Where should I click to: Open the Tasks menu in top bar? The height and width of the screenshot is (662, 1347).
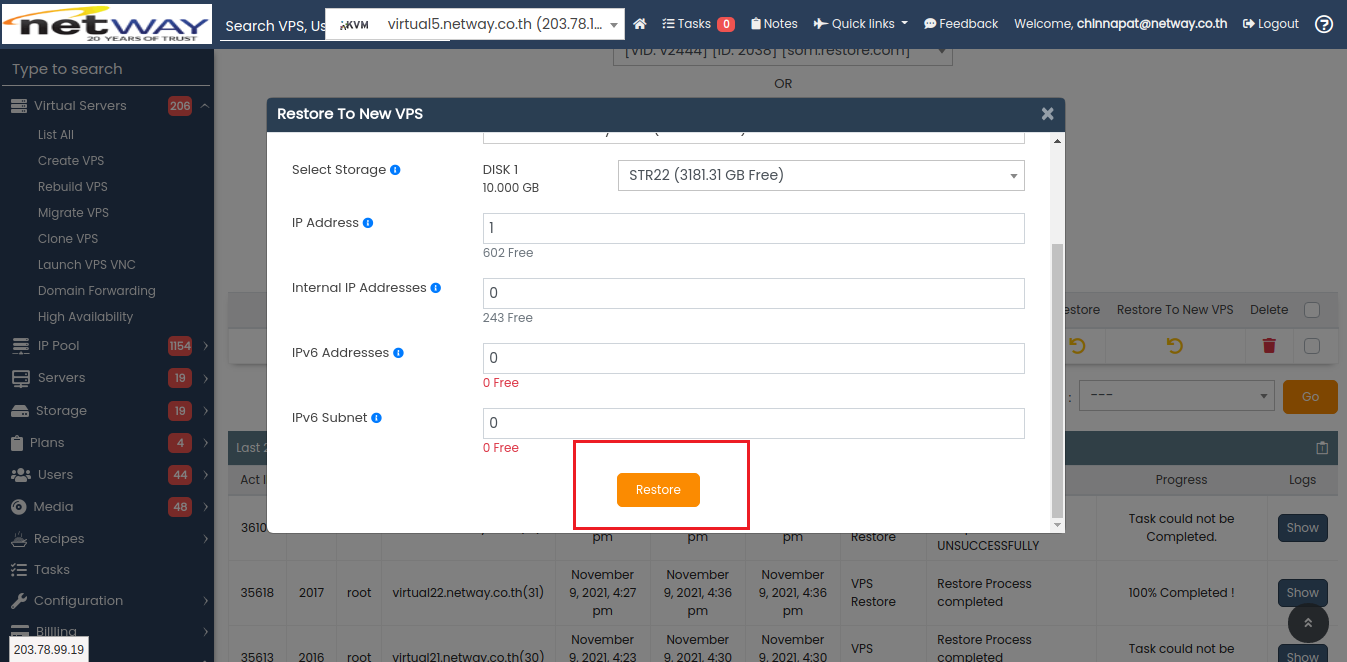point(698,23)
